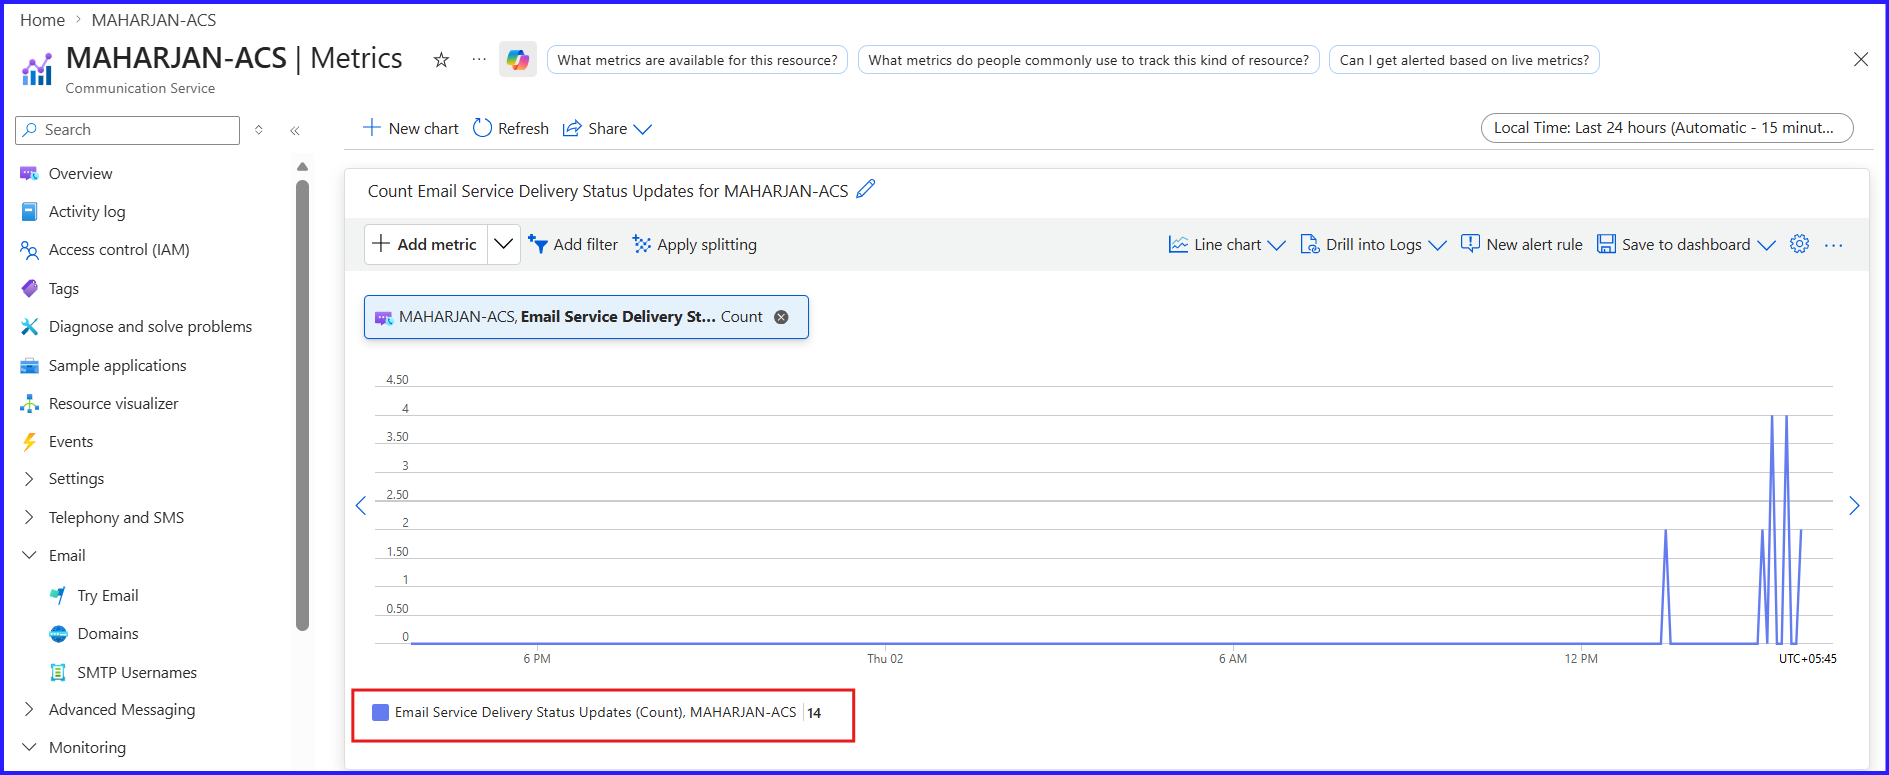The image size is (1889, 775).
Task: Collapse the Email section
Action: (29, 555)
